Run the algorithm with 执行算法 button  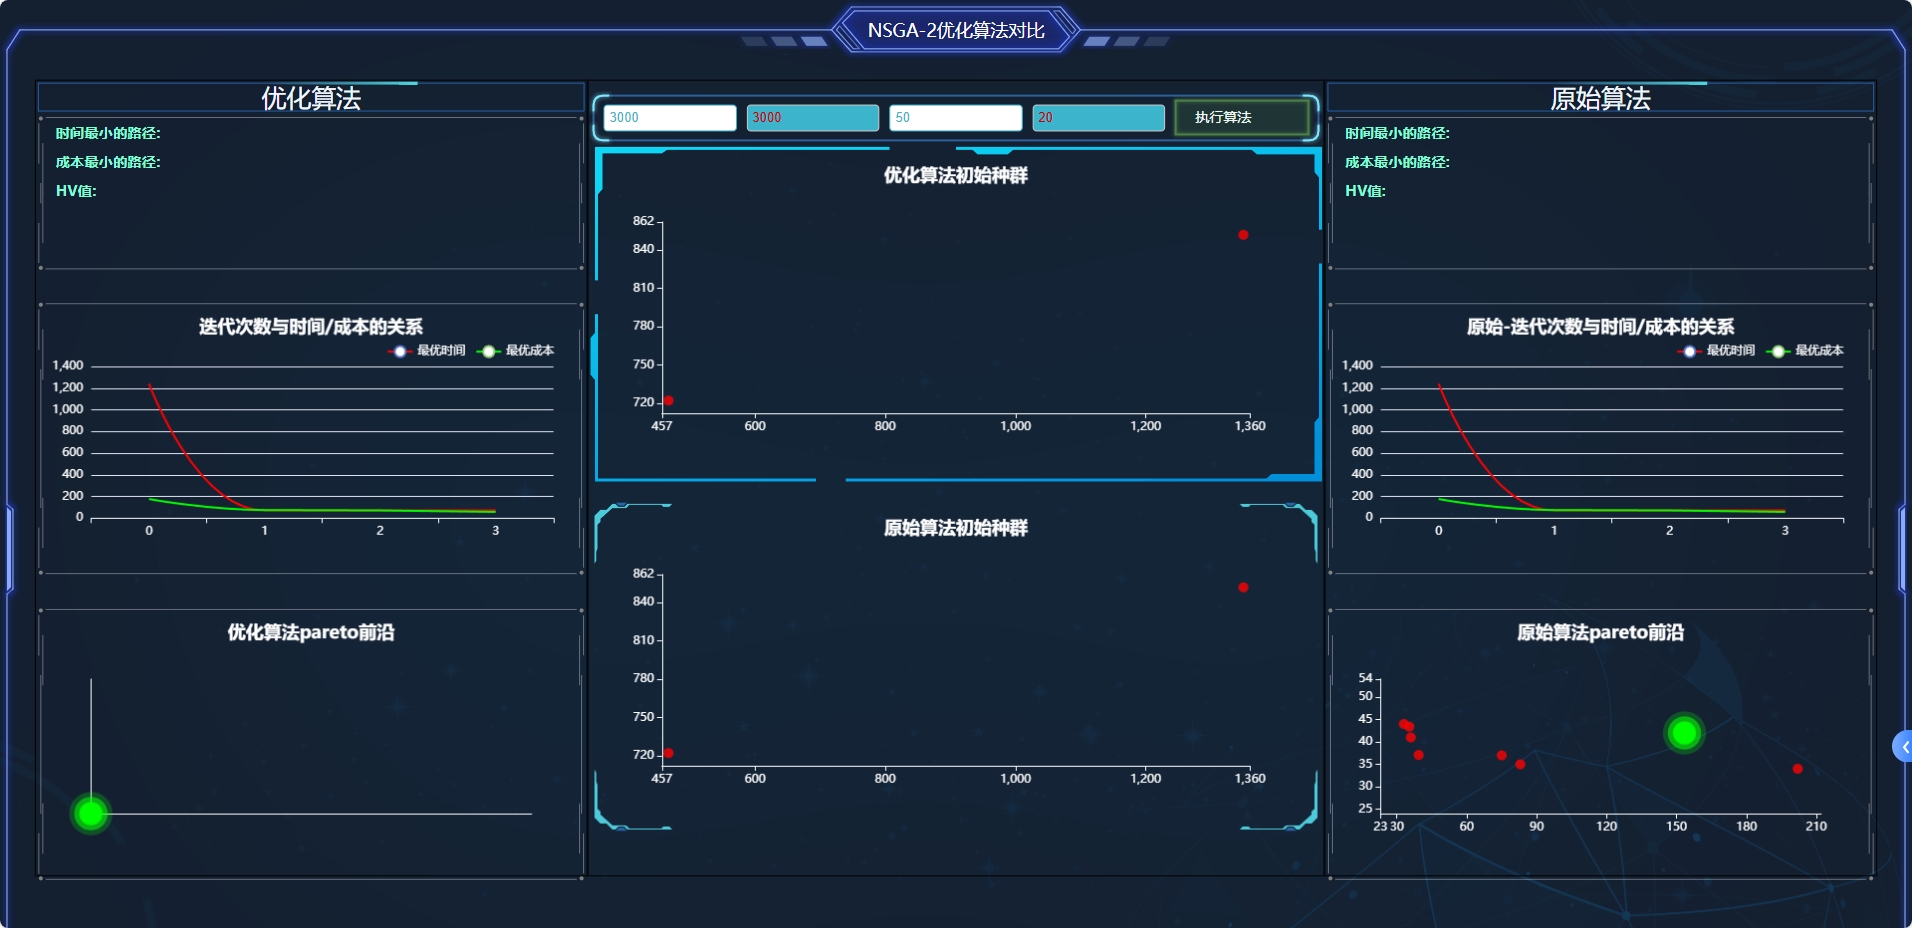tap(1242, 118)
